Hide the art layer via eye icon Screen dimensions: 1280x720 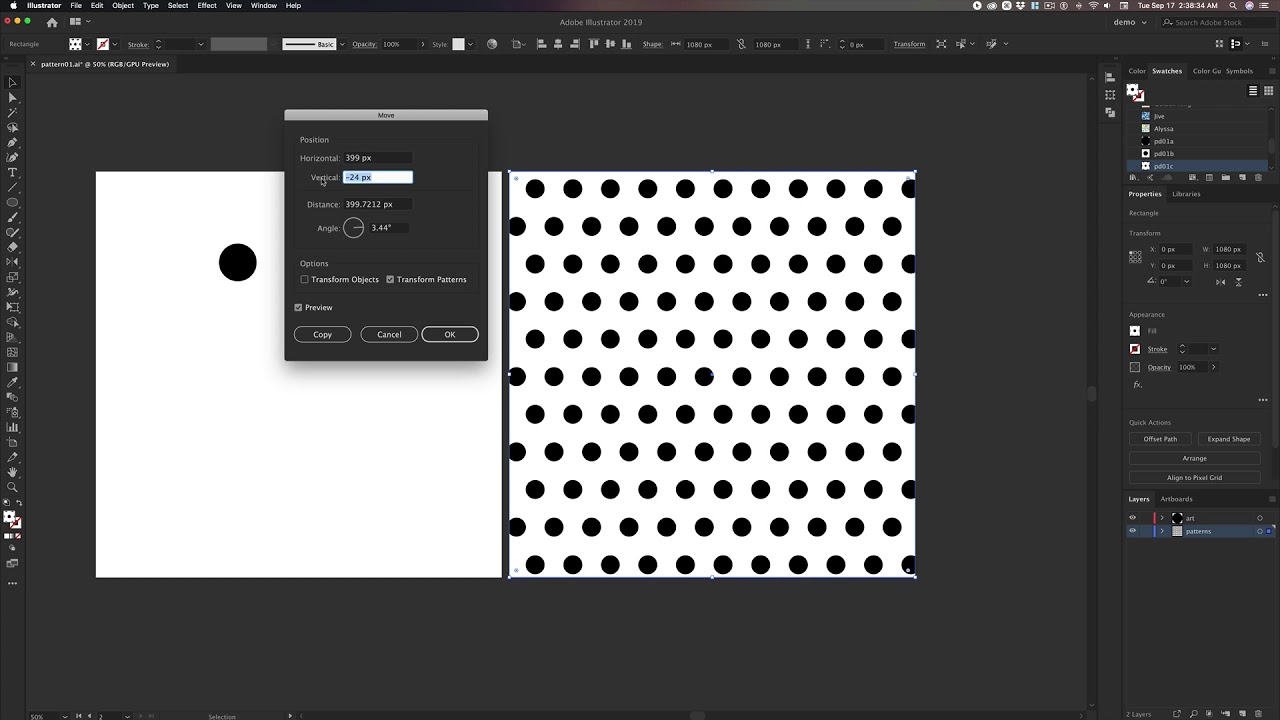[x=1133, y=518]
